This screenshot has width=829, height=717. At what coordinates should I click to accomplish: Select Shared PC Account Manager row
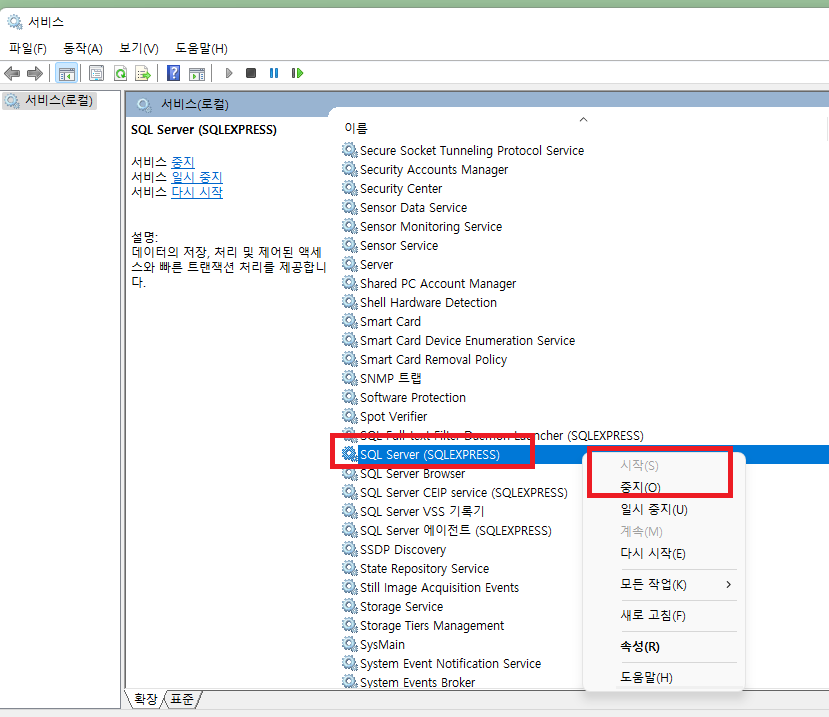[437, 284]
